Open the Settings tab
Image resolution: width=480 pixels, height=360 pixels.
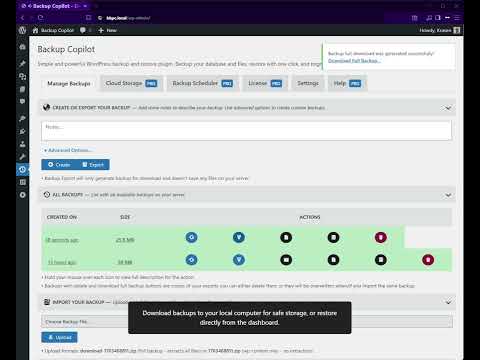(308, 83)
